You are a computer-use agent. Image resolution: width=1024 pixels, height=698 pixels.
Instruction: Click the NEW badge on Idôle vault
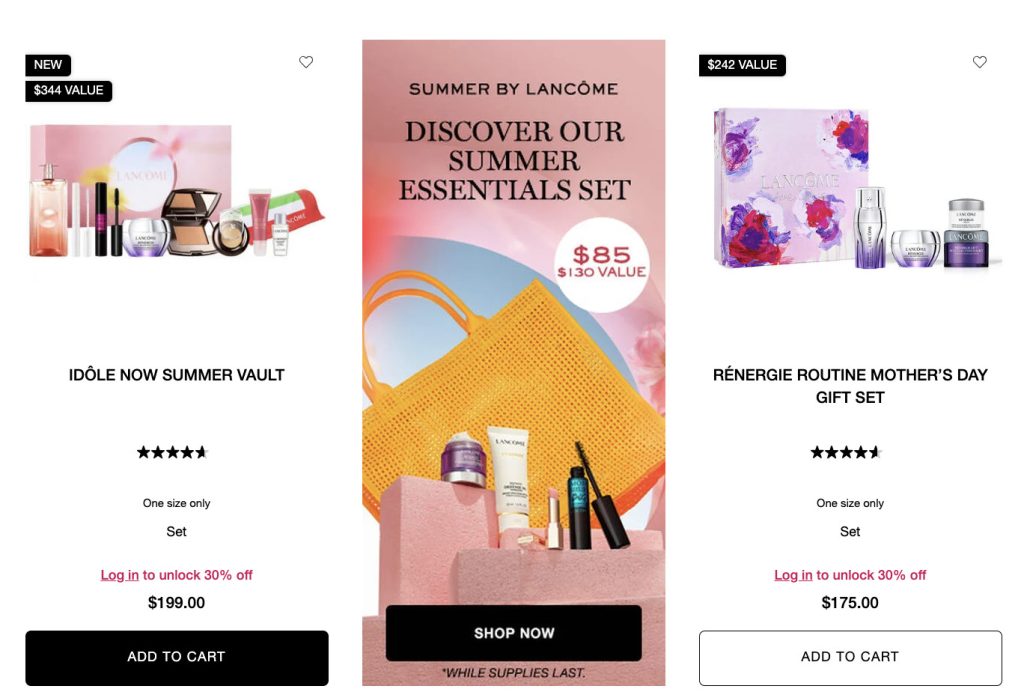click(48, 65)
